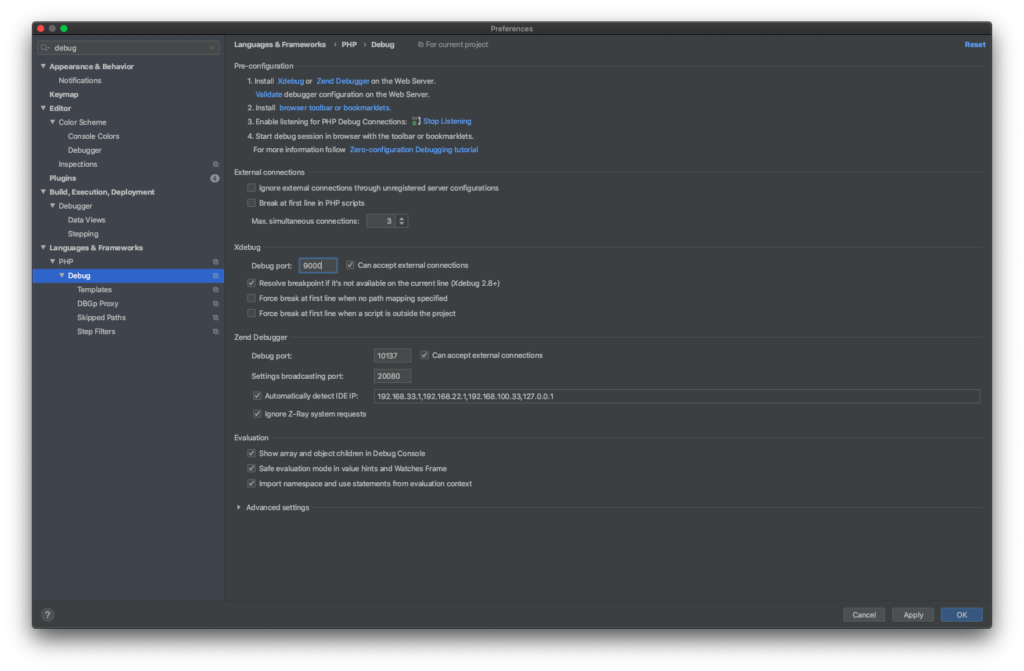The image size is (1024, 671).
Task: Click the help question mark icon
Action: point(47,615)
